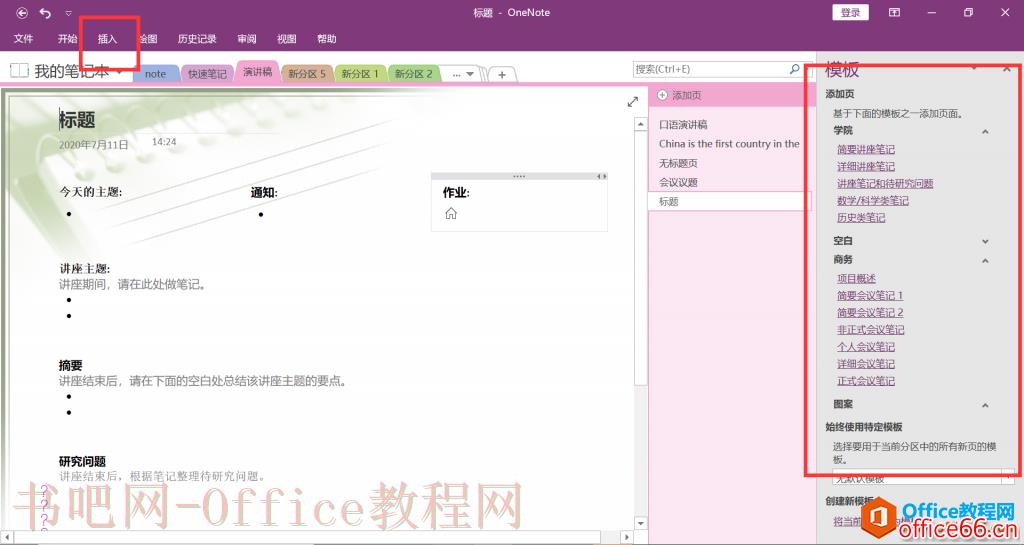
Task: Click the expand page full-view arrow icon
Action: [632, 102]
